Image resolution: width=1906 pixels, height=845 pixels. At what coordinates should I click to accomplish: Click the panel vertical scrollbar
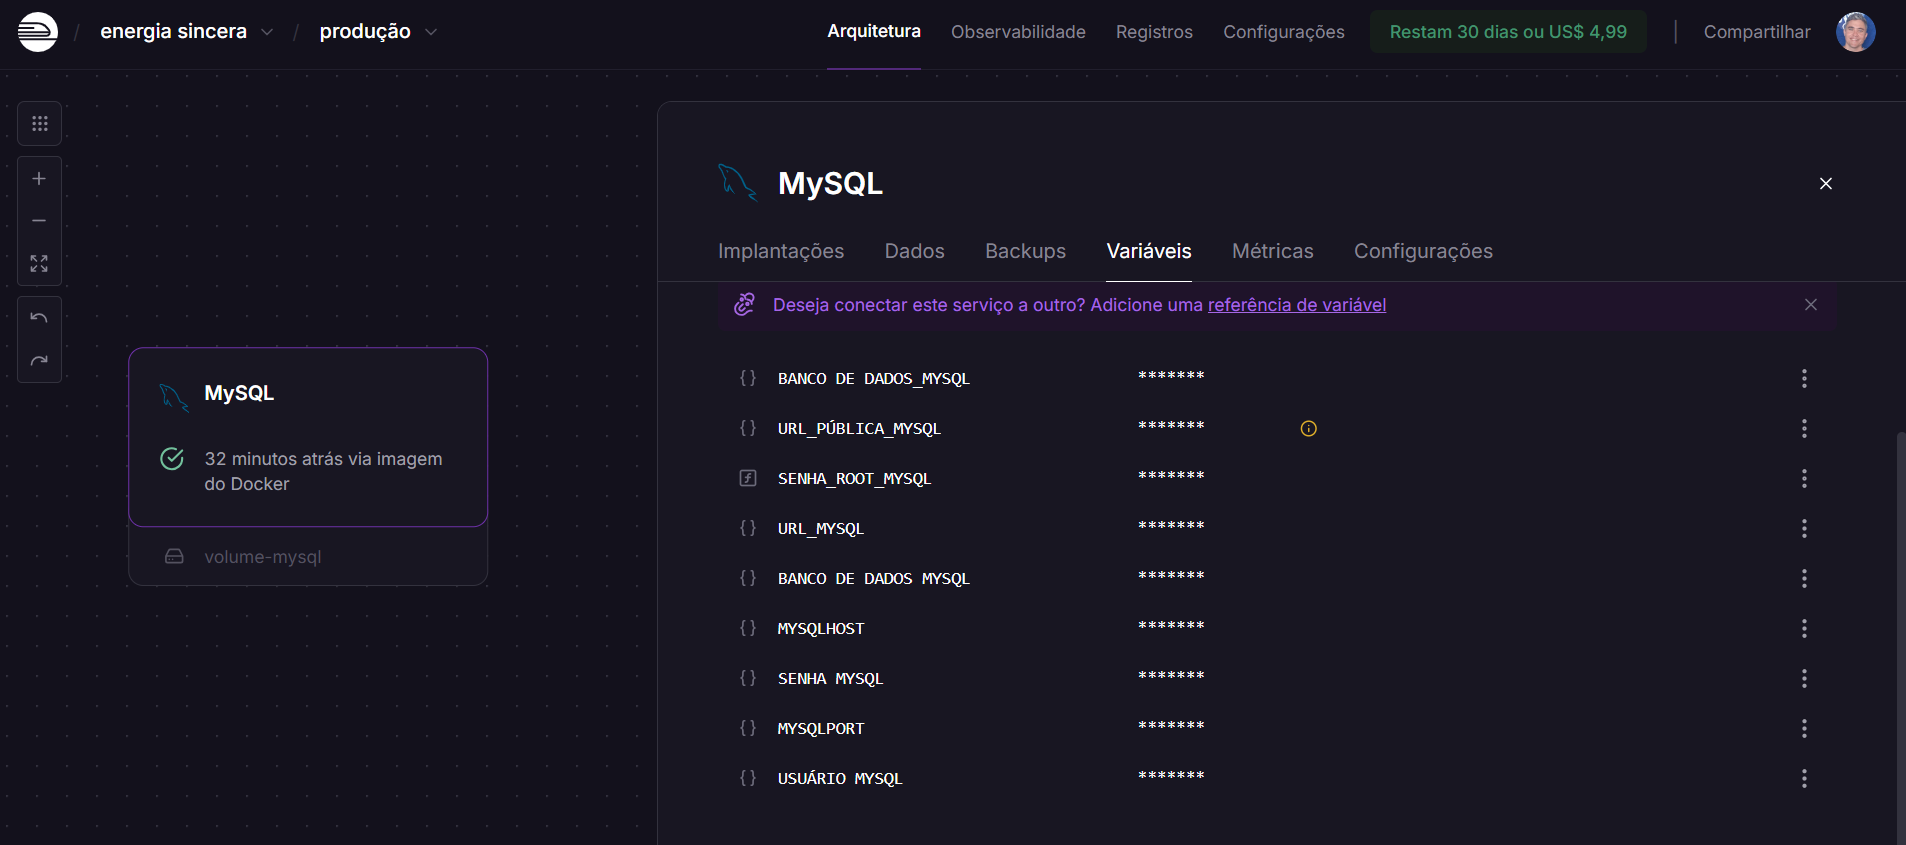point(1900,638)
